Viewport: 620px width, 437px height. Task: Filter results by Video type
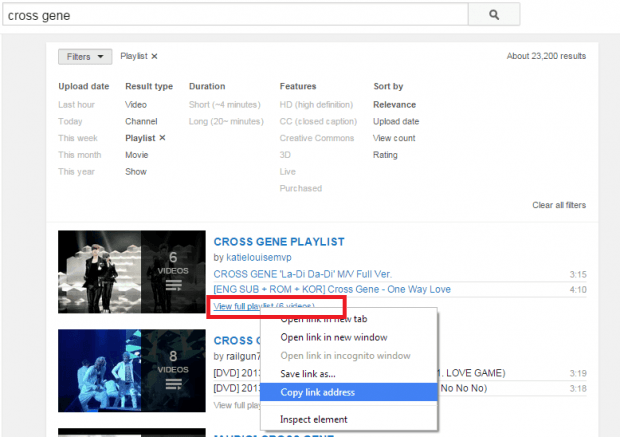coord(136,104)
